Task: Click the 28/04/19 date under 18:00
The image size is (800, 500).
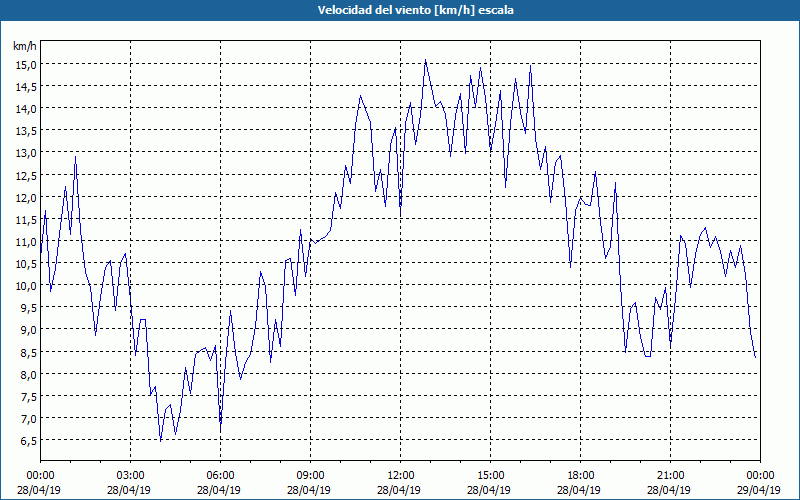Action: pos(579,490)
